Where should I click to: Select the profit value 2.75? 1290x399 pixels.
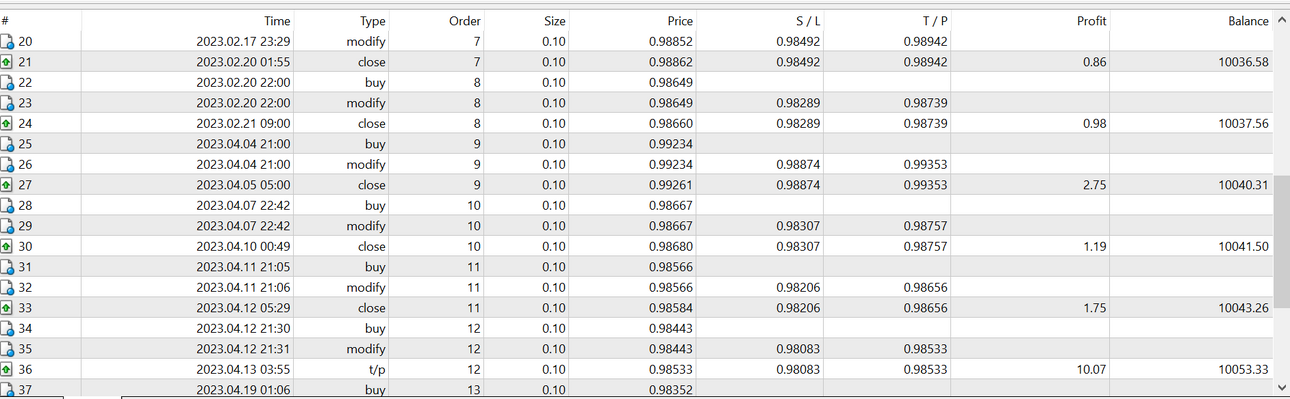click(x=1094, y=185)
